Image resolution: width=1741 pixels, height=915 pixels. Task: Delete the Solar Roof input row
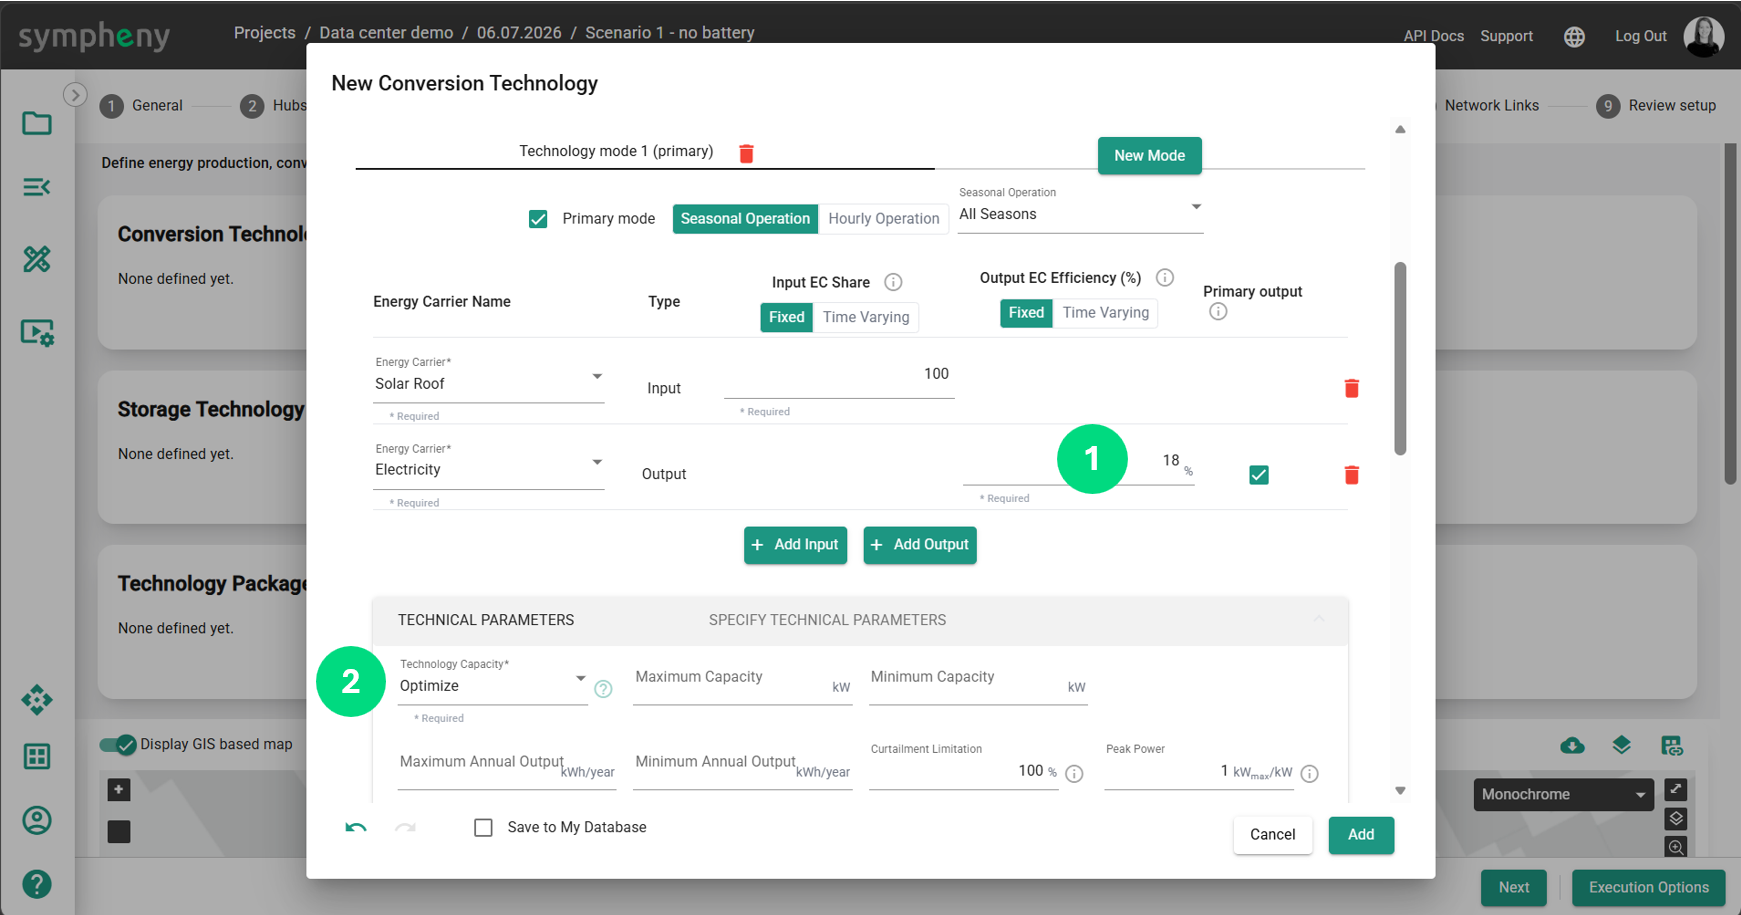click(x=1351, y=388)
